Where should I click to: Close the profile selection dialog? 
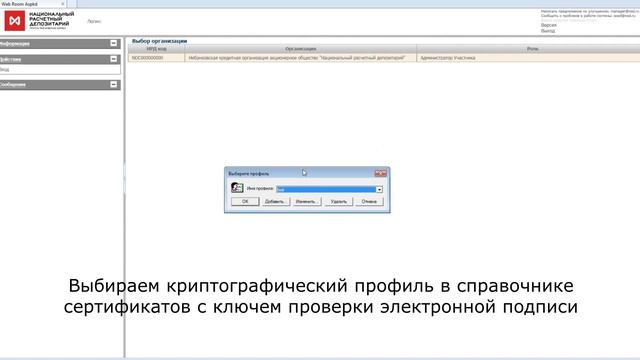(x=380, y=173)
